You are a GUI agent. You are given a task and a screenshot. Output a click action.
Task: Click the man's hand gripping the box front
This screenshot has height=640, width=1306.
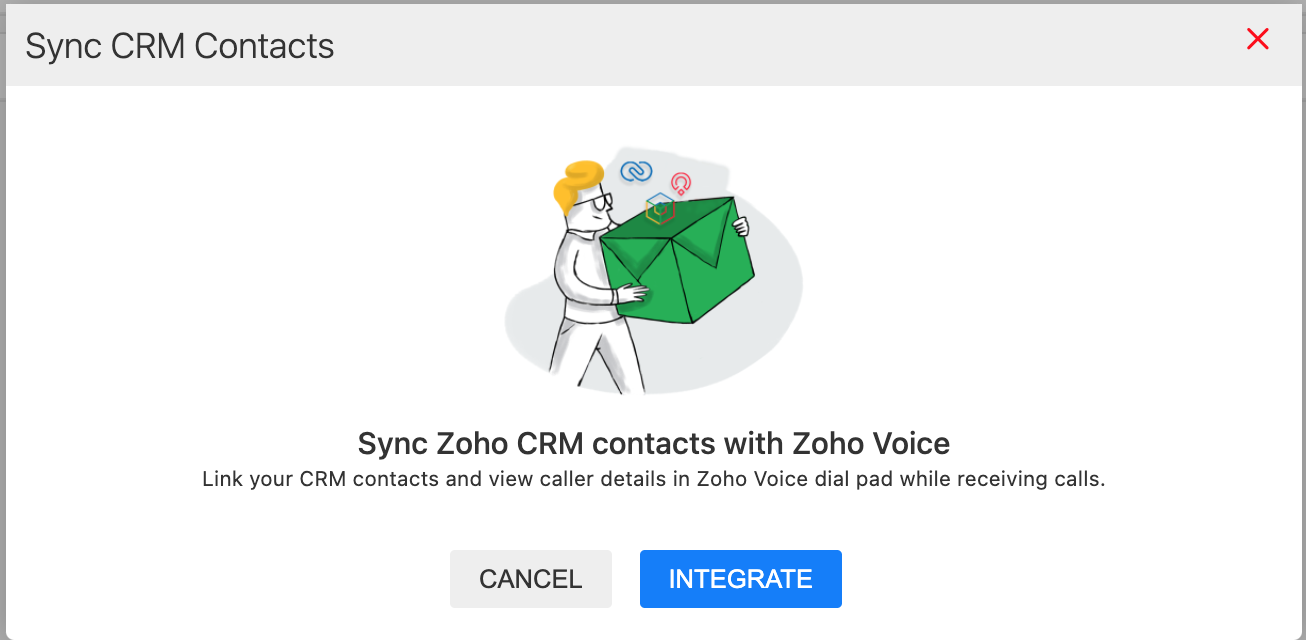pyautogui.click(x=632, y=293)
